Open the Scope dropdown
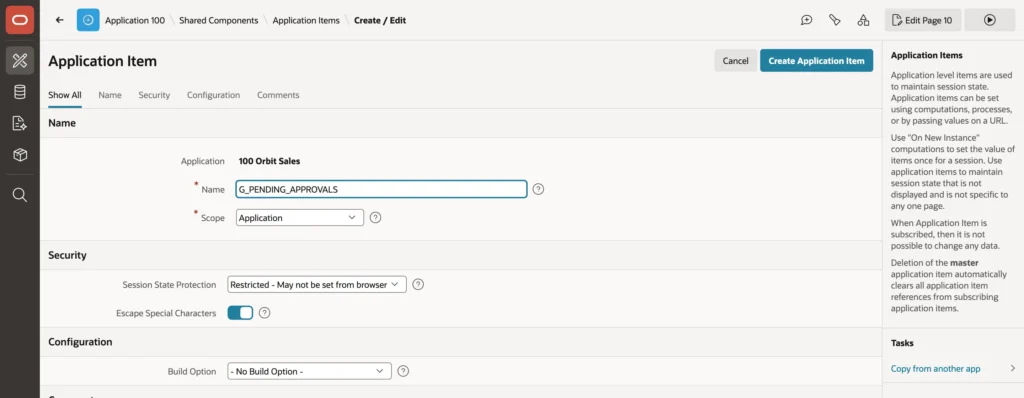 coord(300,218)
